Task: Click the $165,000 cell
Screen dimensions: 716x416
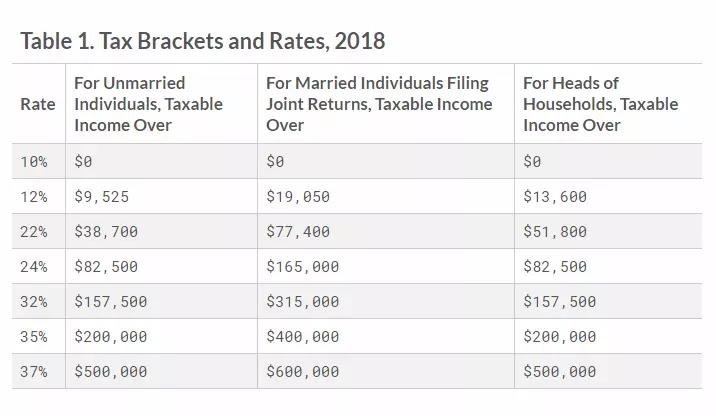Action: coord(303,267)
